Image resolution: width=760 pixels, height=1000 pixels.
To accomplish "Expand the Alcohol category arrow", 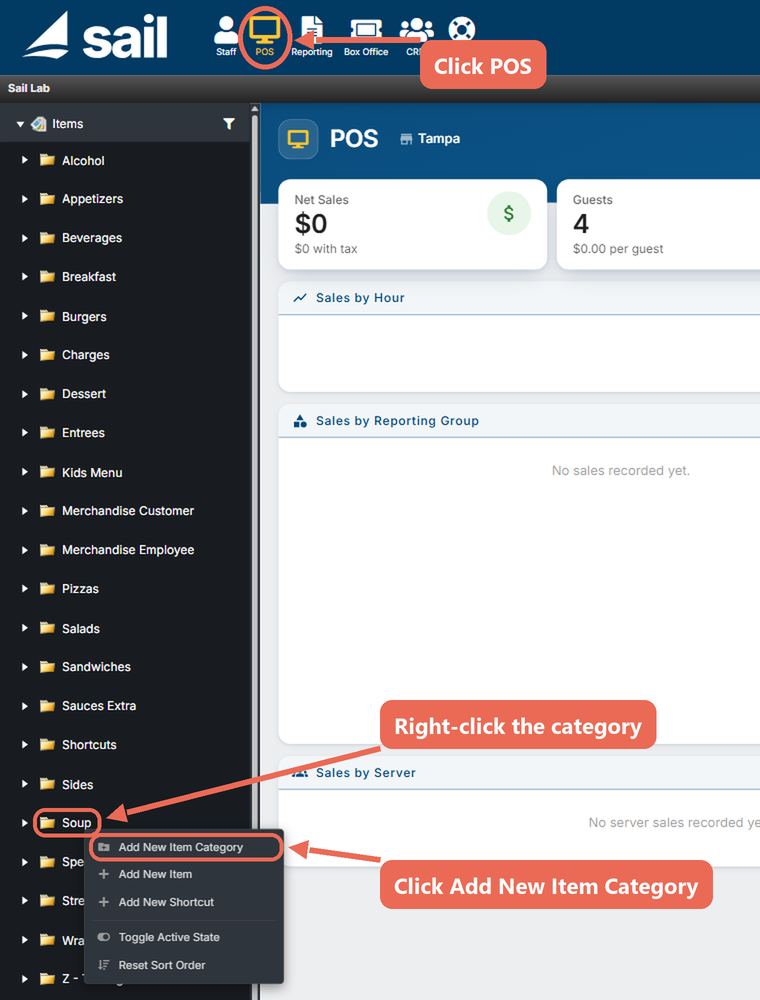I will (25, 160).
